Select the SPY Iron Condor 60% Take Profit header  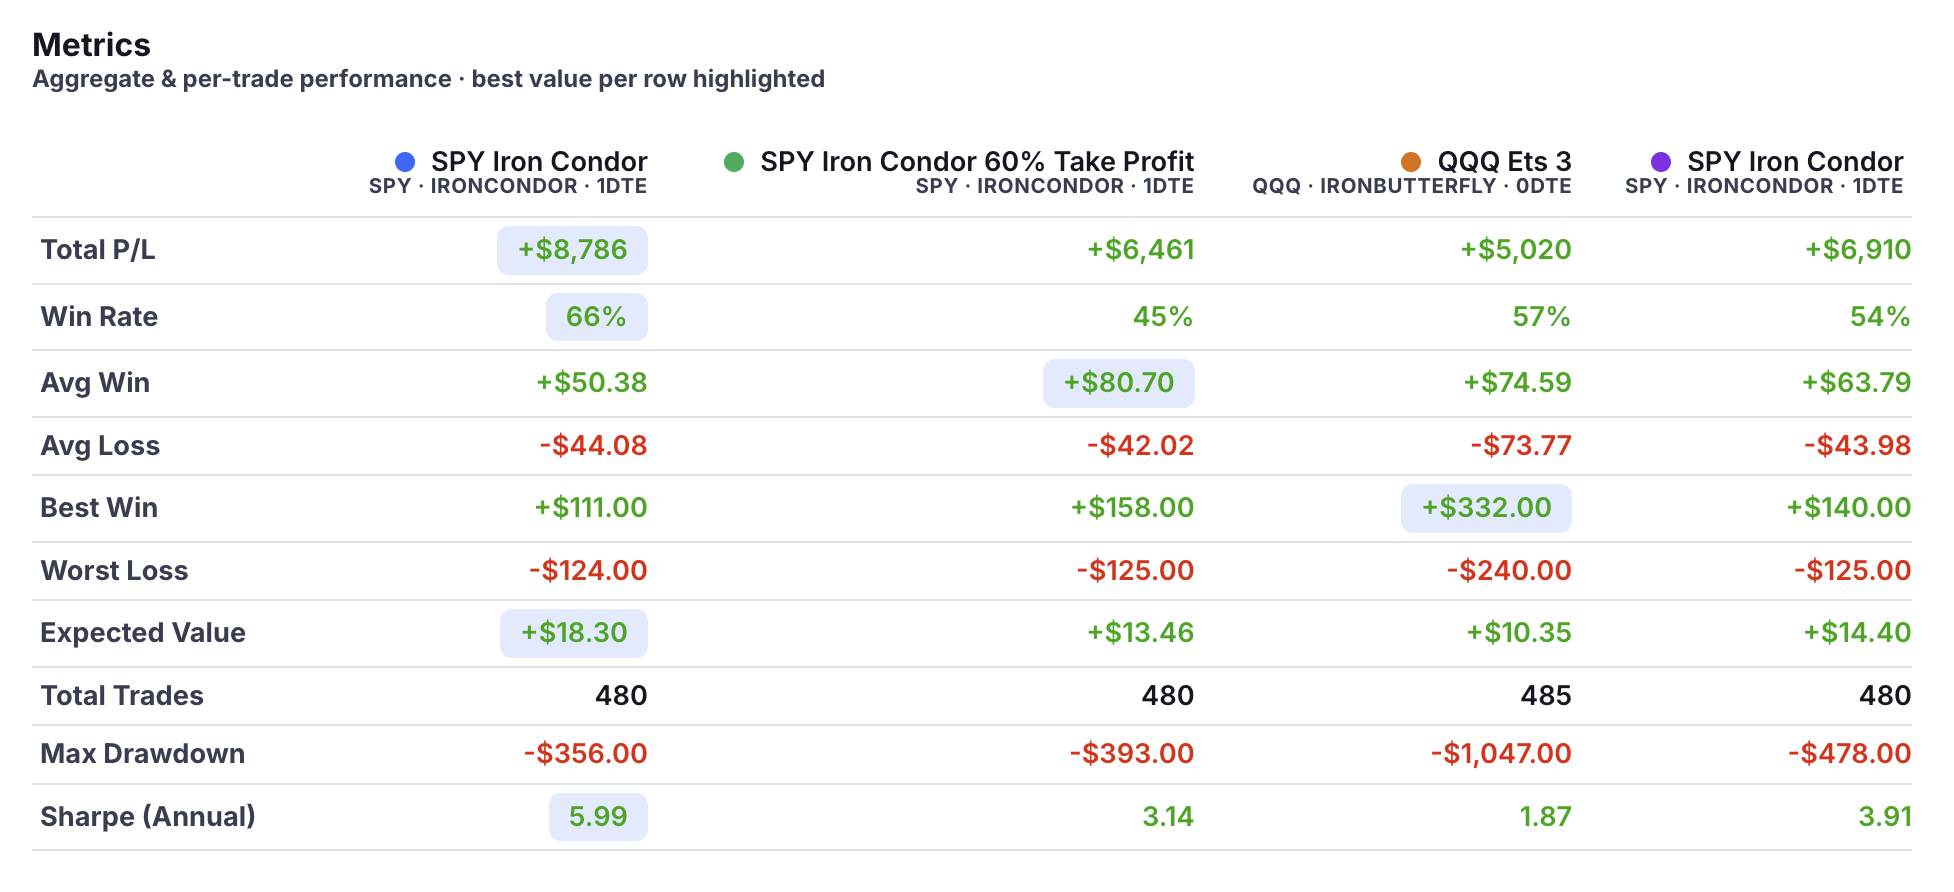coord(977,162)
